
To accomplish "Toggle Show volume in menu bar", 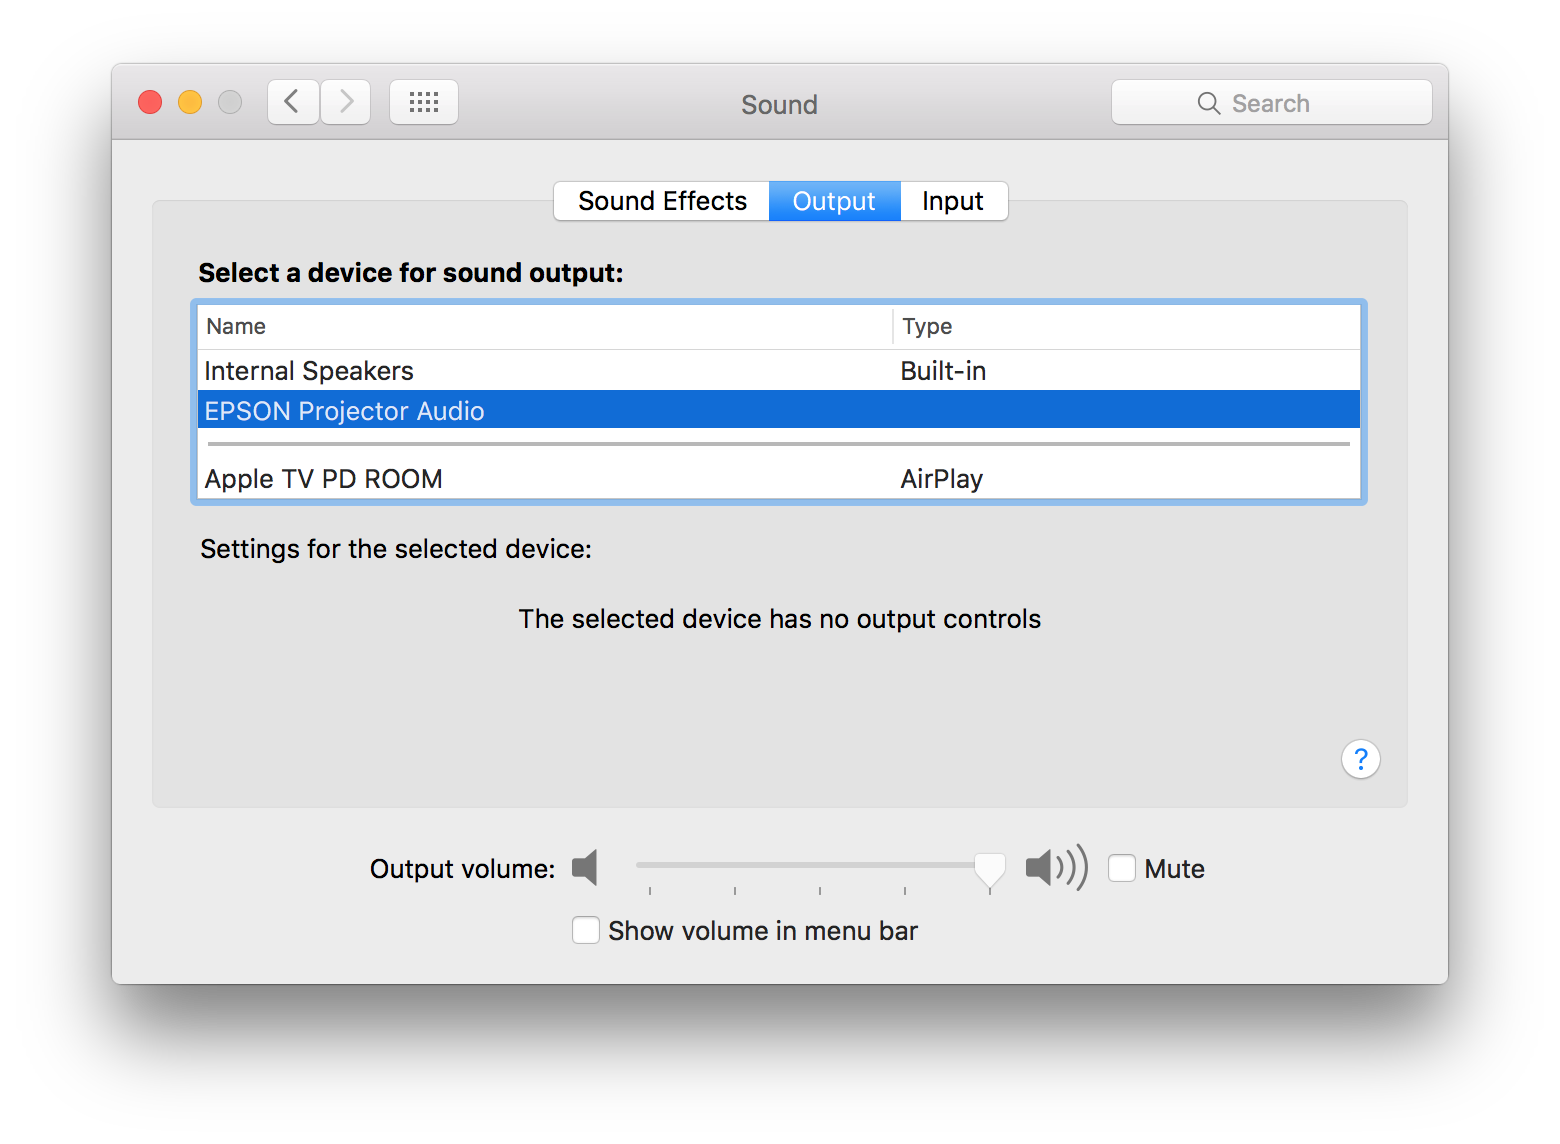I will click(586, 930).
